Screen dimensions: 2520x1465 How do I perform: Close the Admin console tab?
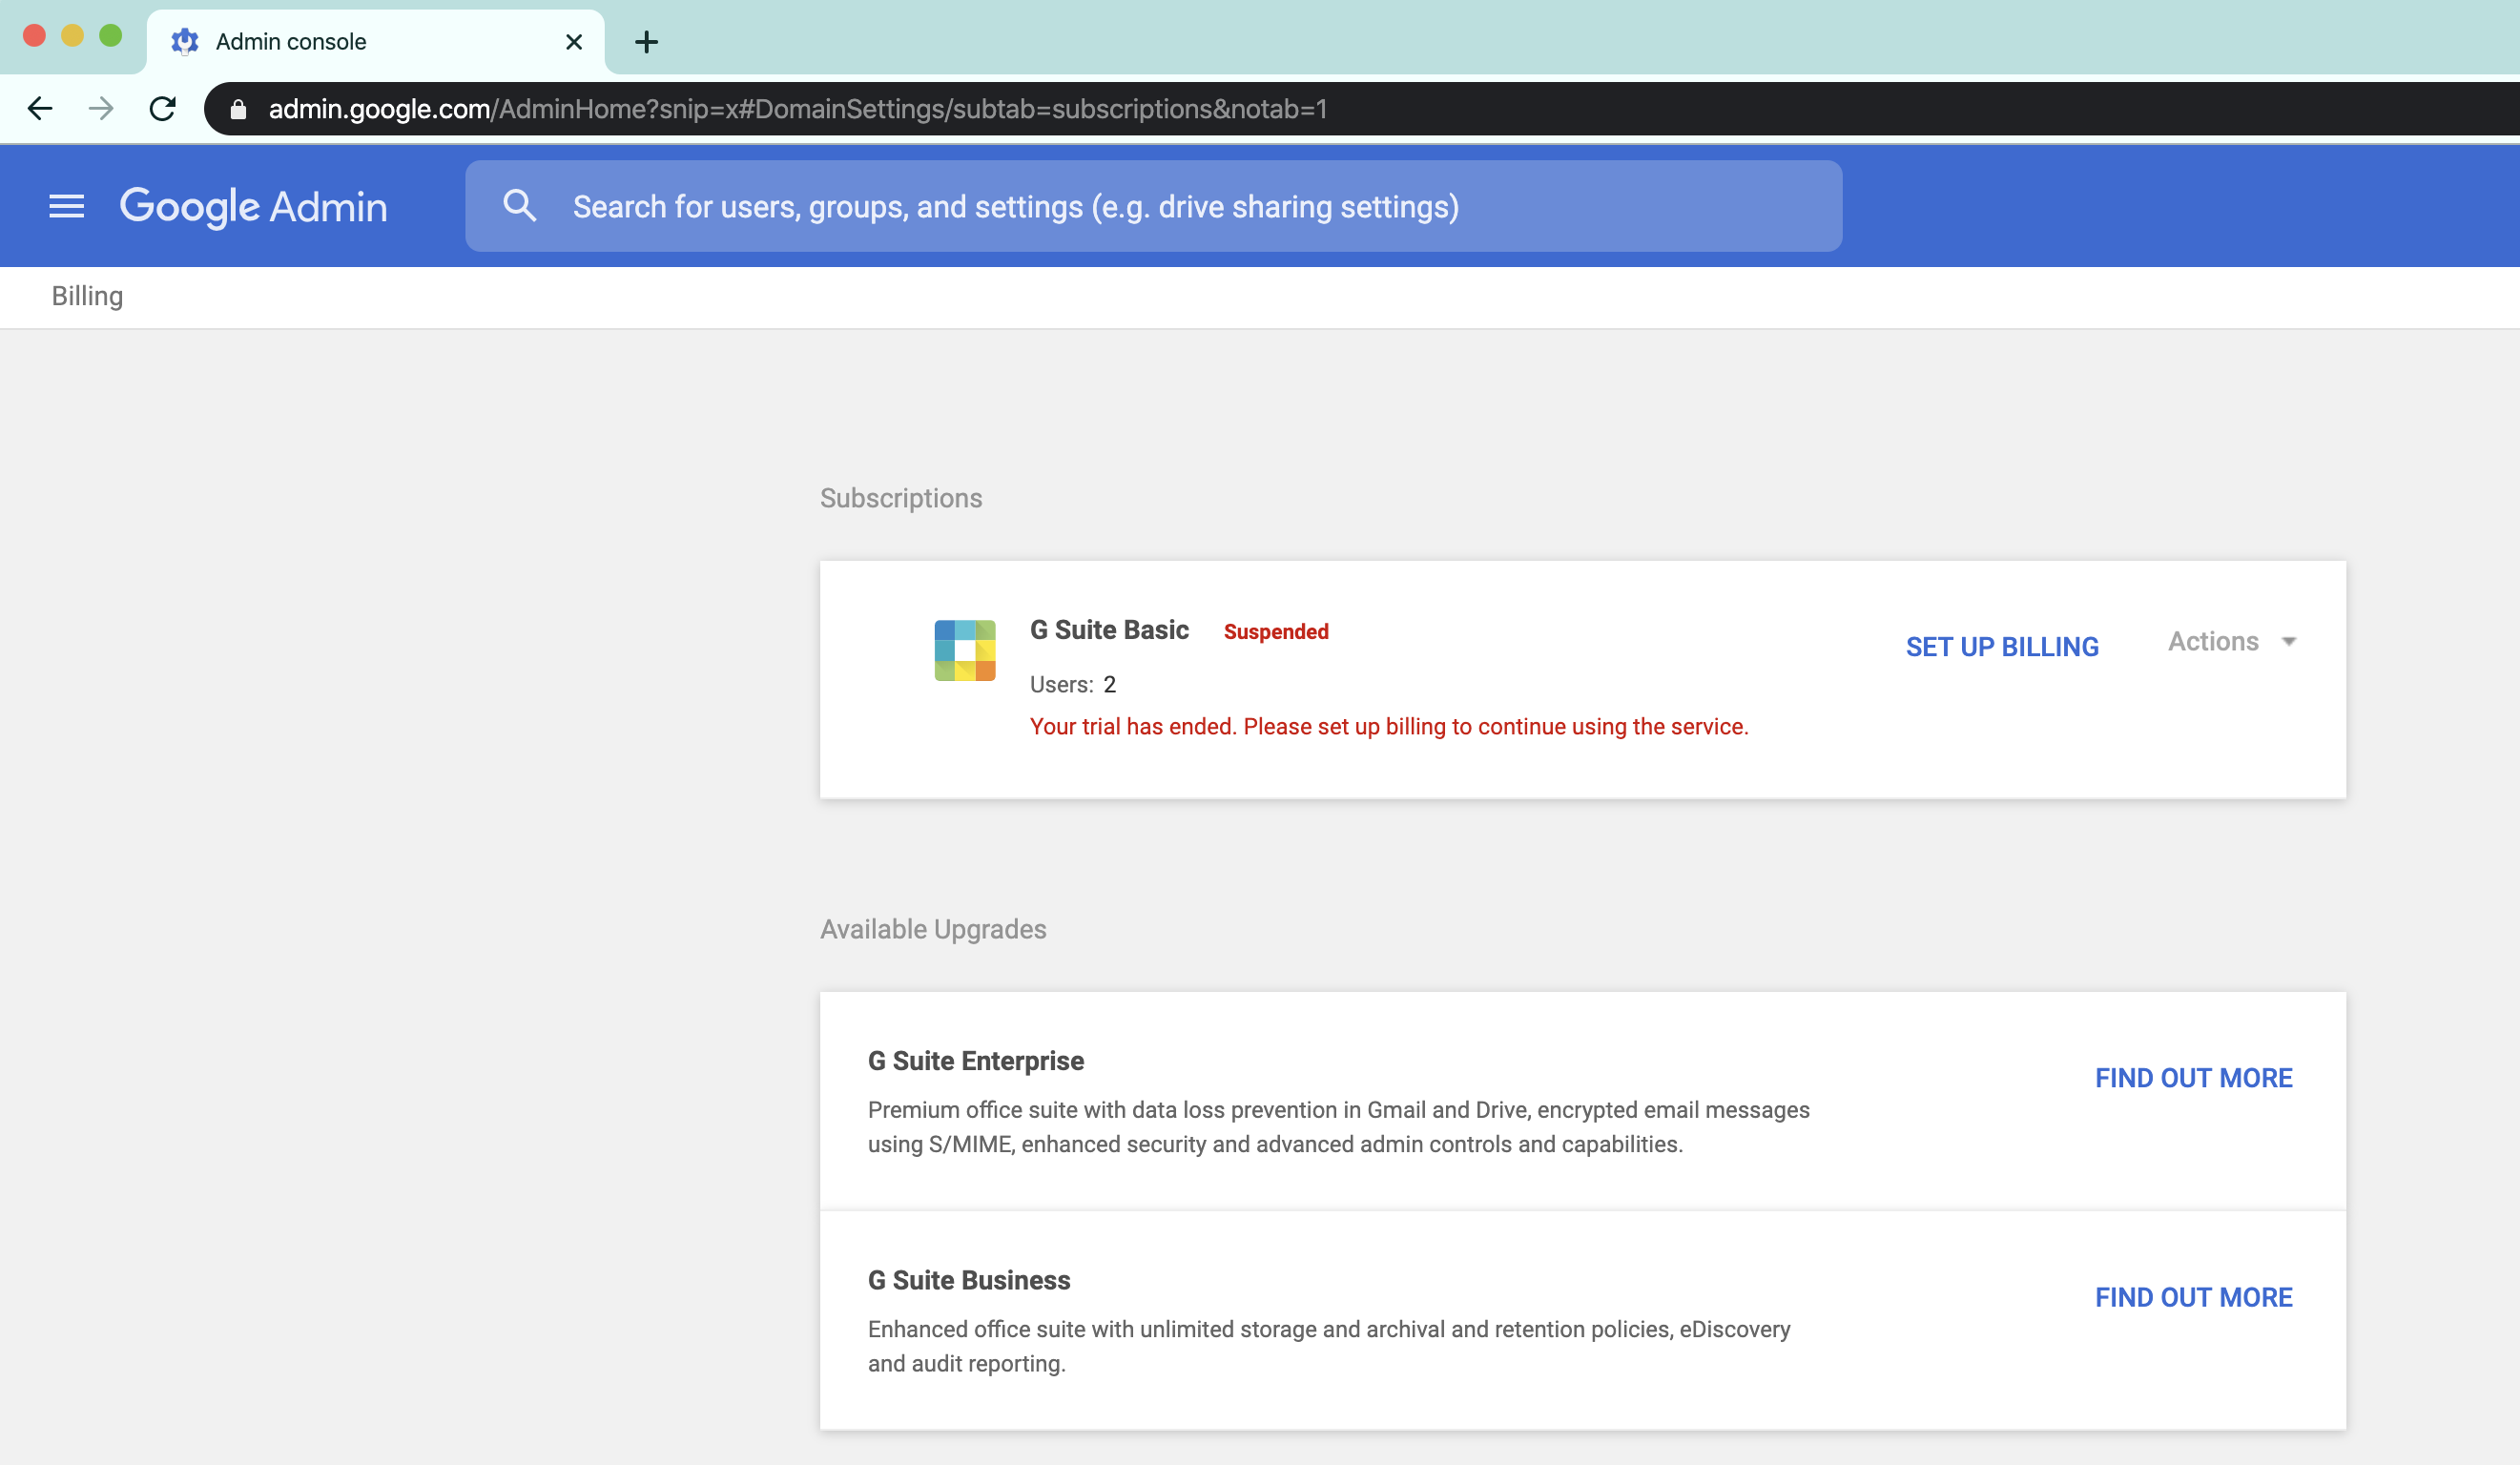(x=574, y=42)
